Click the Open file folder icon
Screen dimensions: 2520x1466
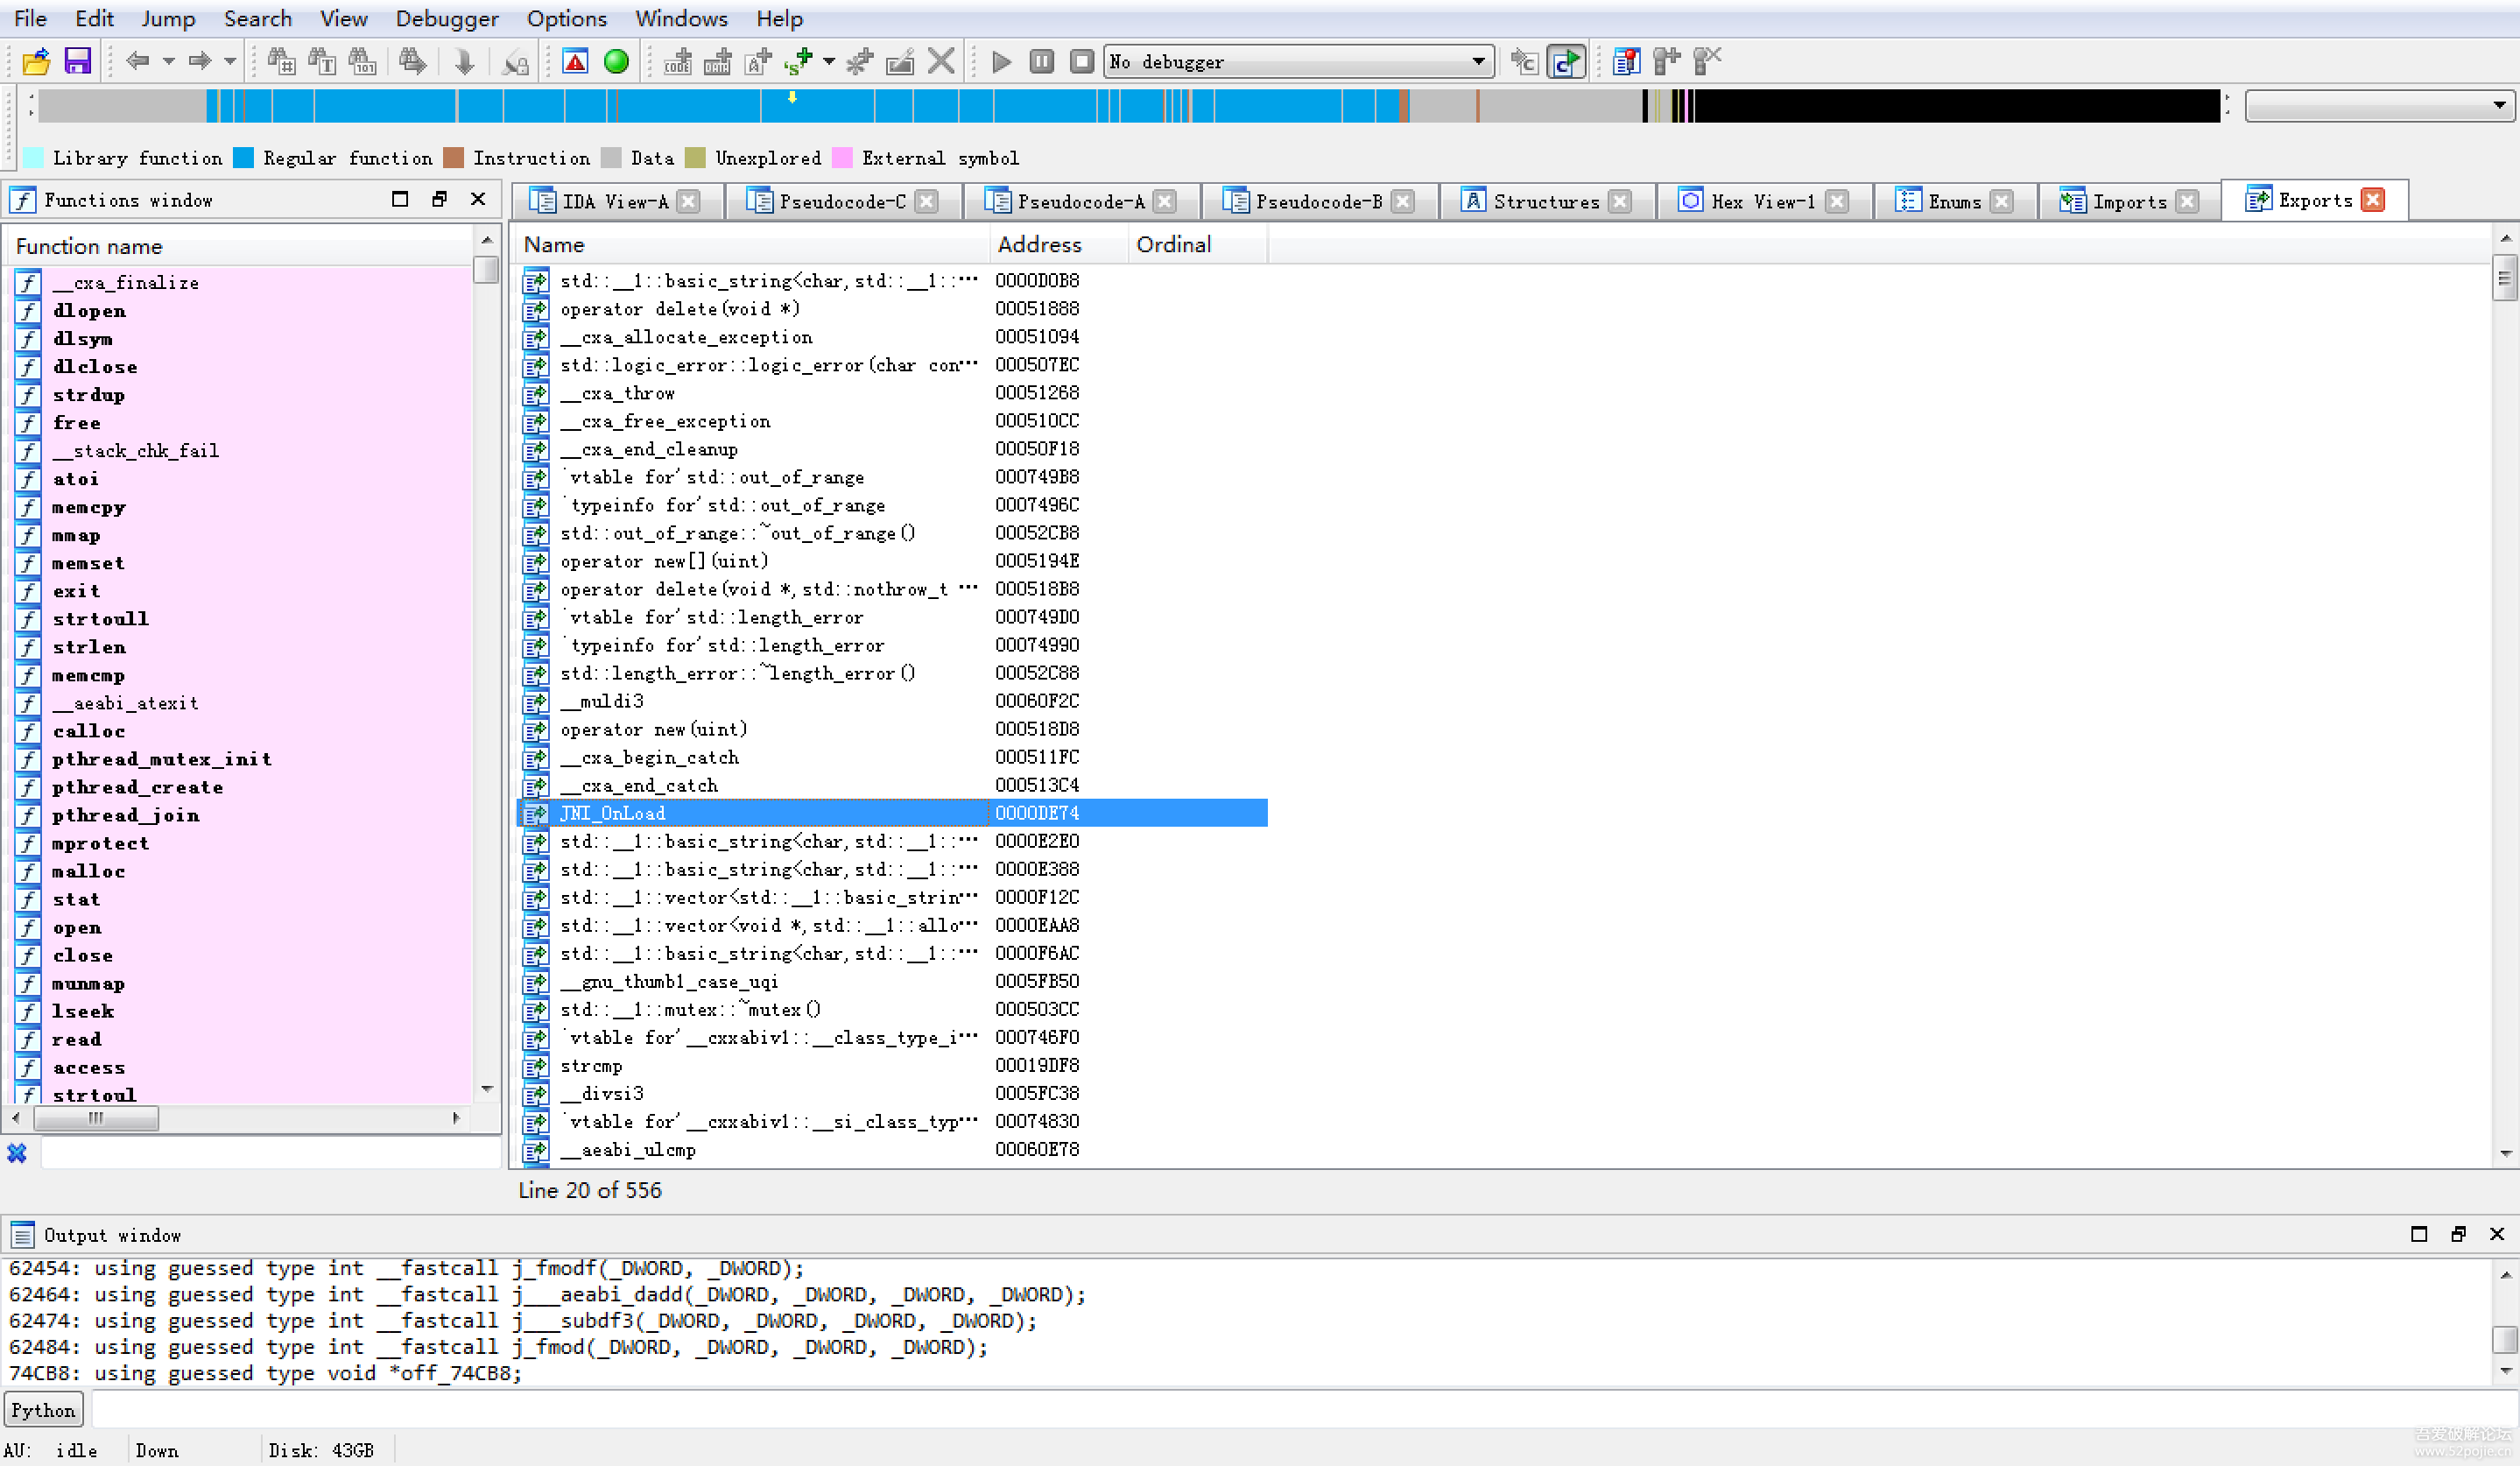point(36,61)
